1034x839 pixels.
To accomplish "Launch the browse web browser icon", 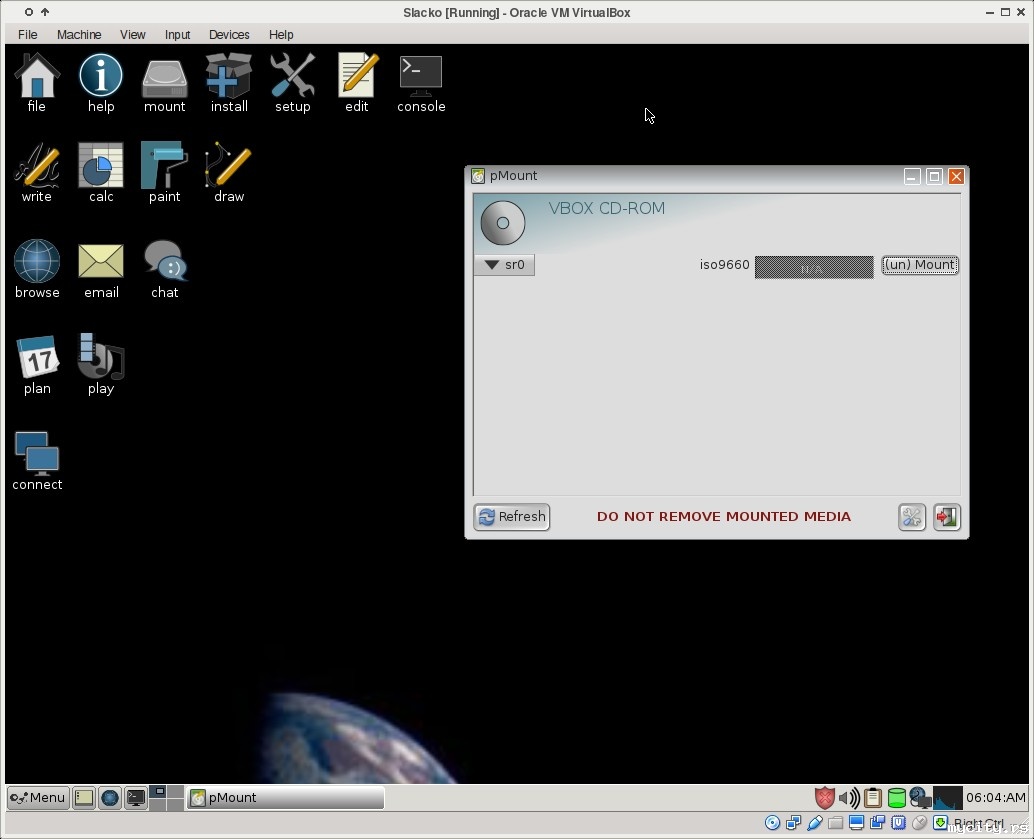I will 37,268.
